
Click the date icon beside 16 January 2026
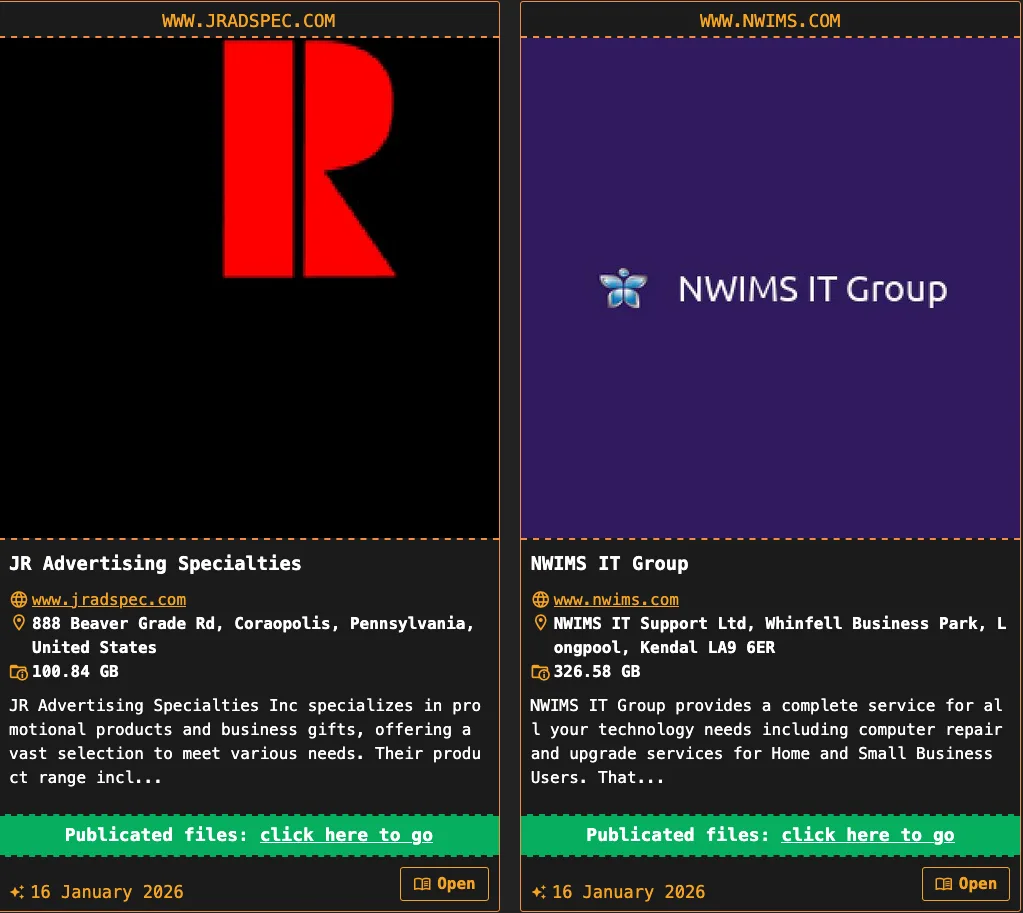[18, 891]
